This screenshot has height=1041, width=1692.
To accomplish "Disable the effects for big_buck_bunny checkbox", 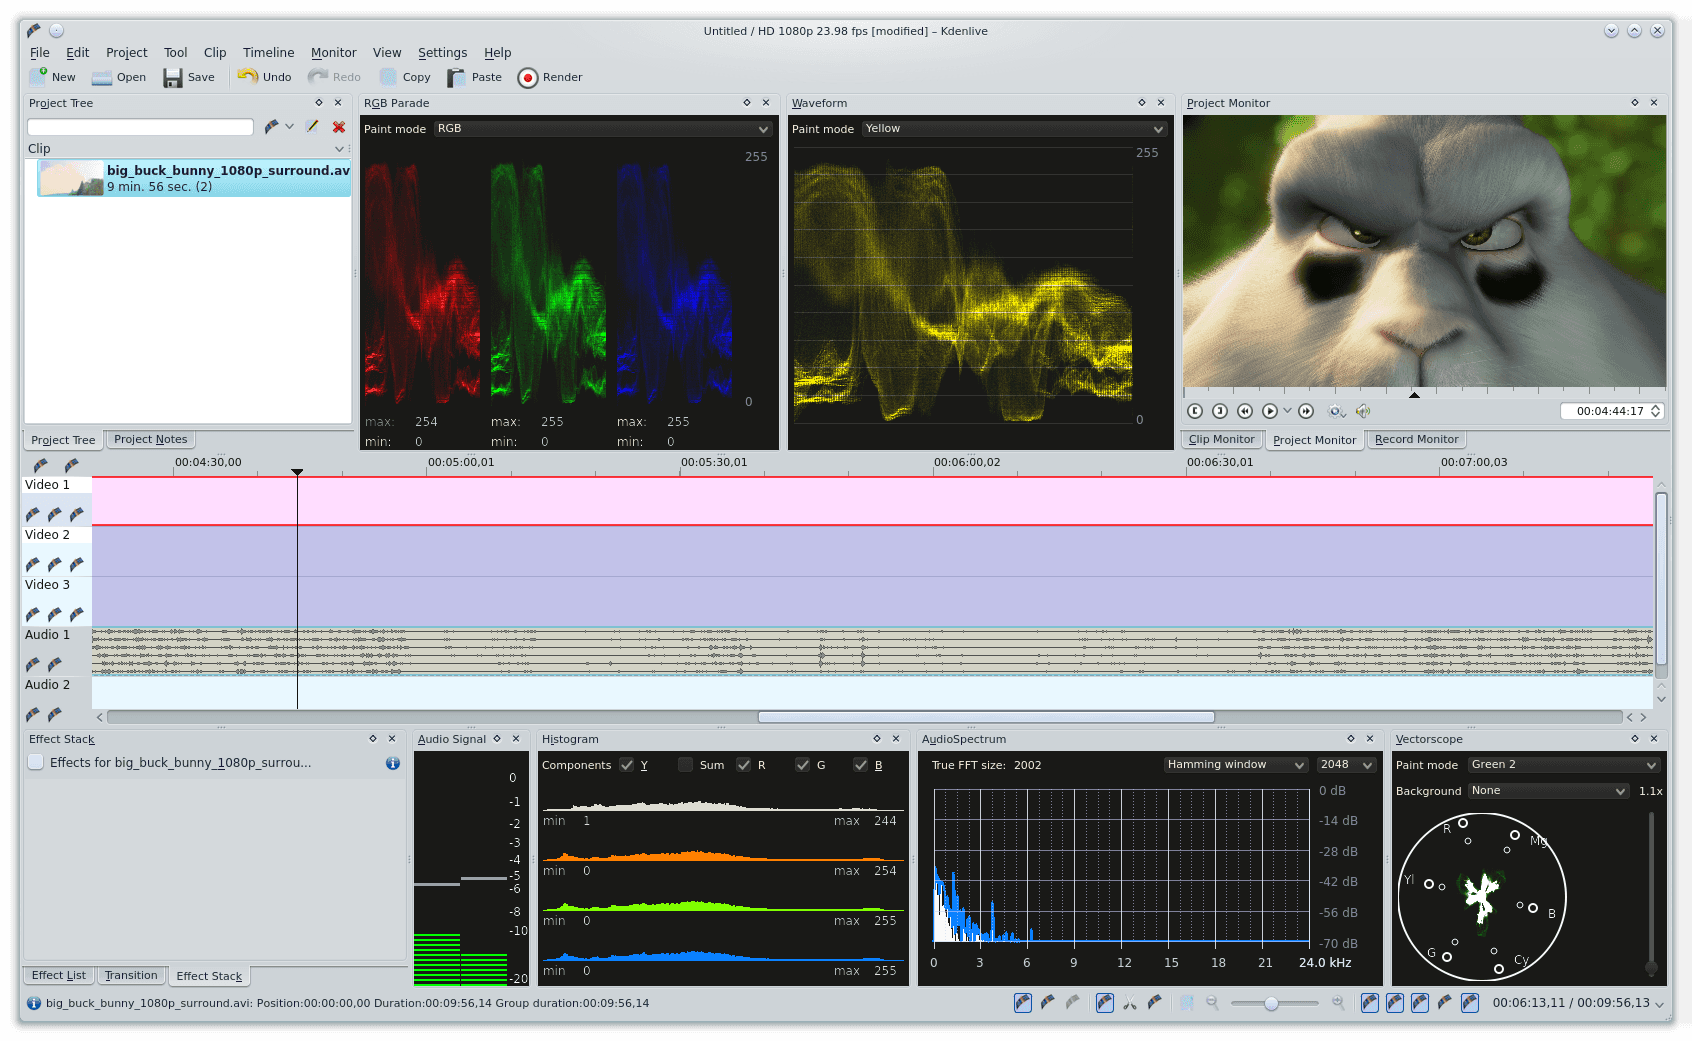I will coord(36,763).
